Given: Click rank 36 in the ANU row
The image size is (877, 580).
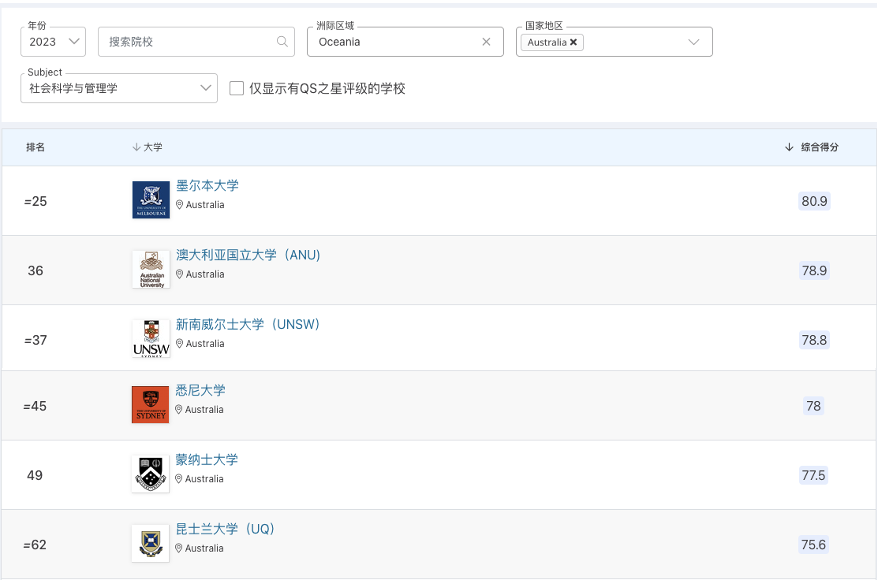Looking at the screenshot, I should coord(35,271).
